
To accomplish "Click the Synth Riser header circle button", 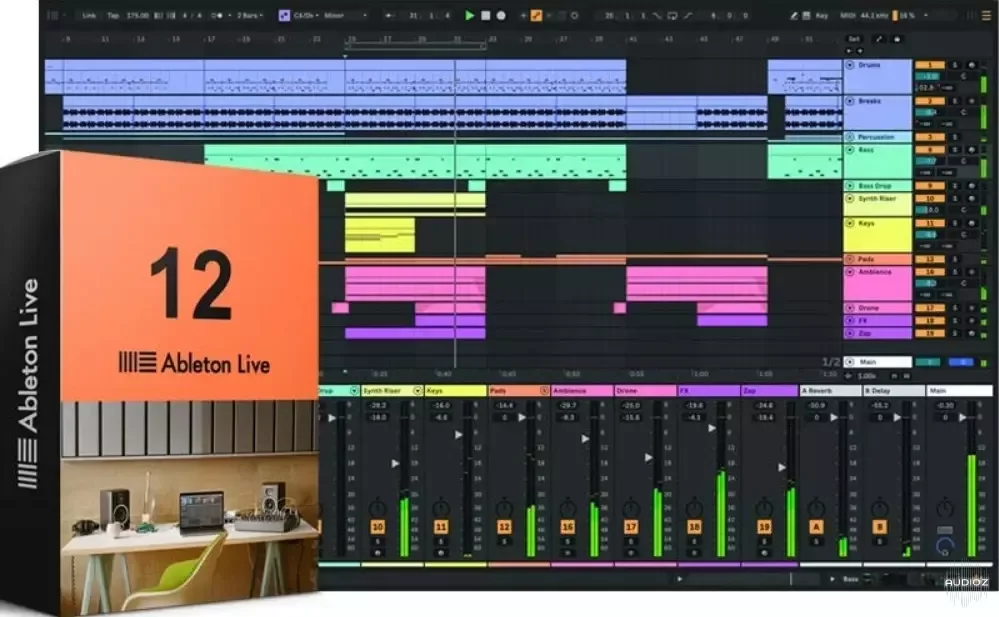I will (x=417, y=391).
